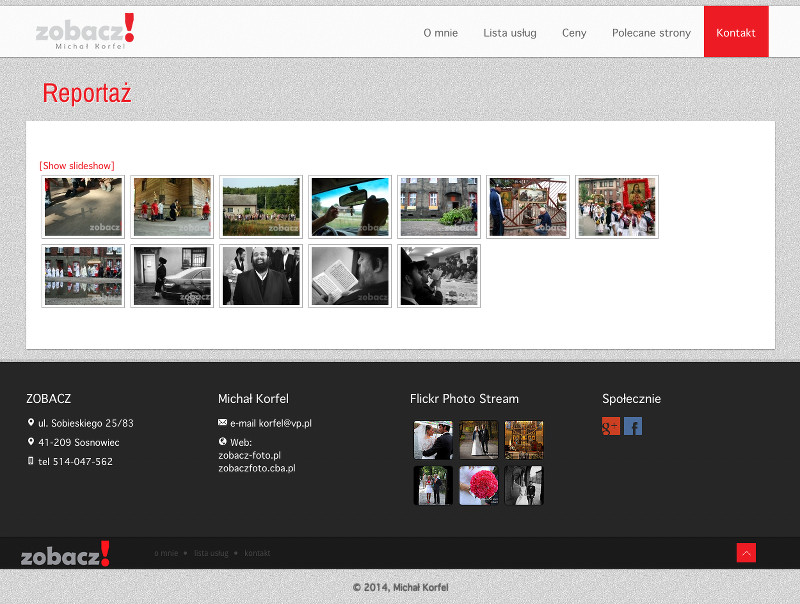Click the map pin beside ul. Sobieskiego

point(31,422)
